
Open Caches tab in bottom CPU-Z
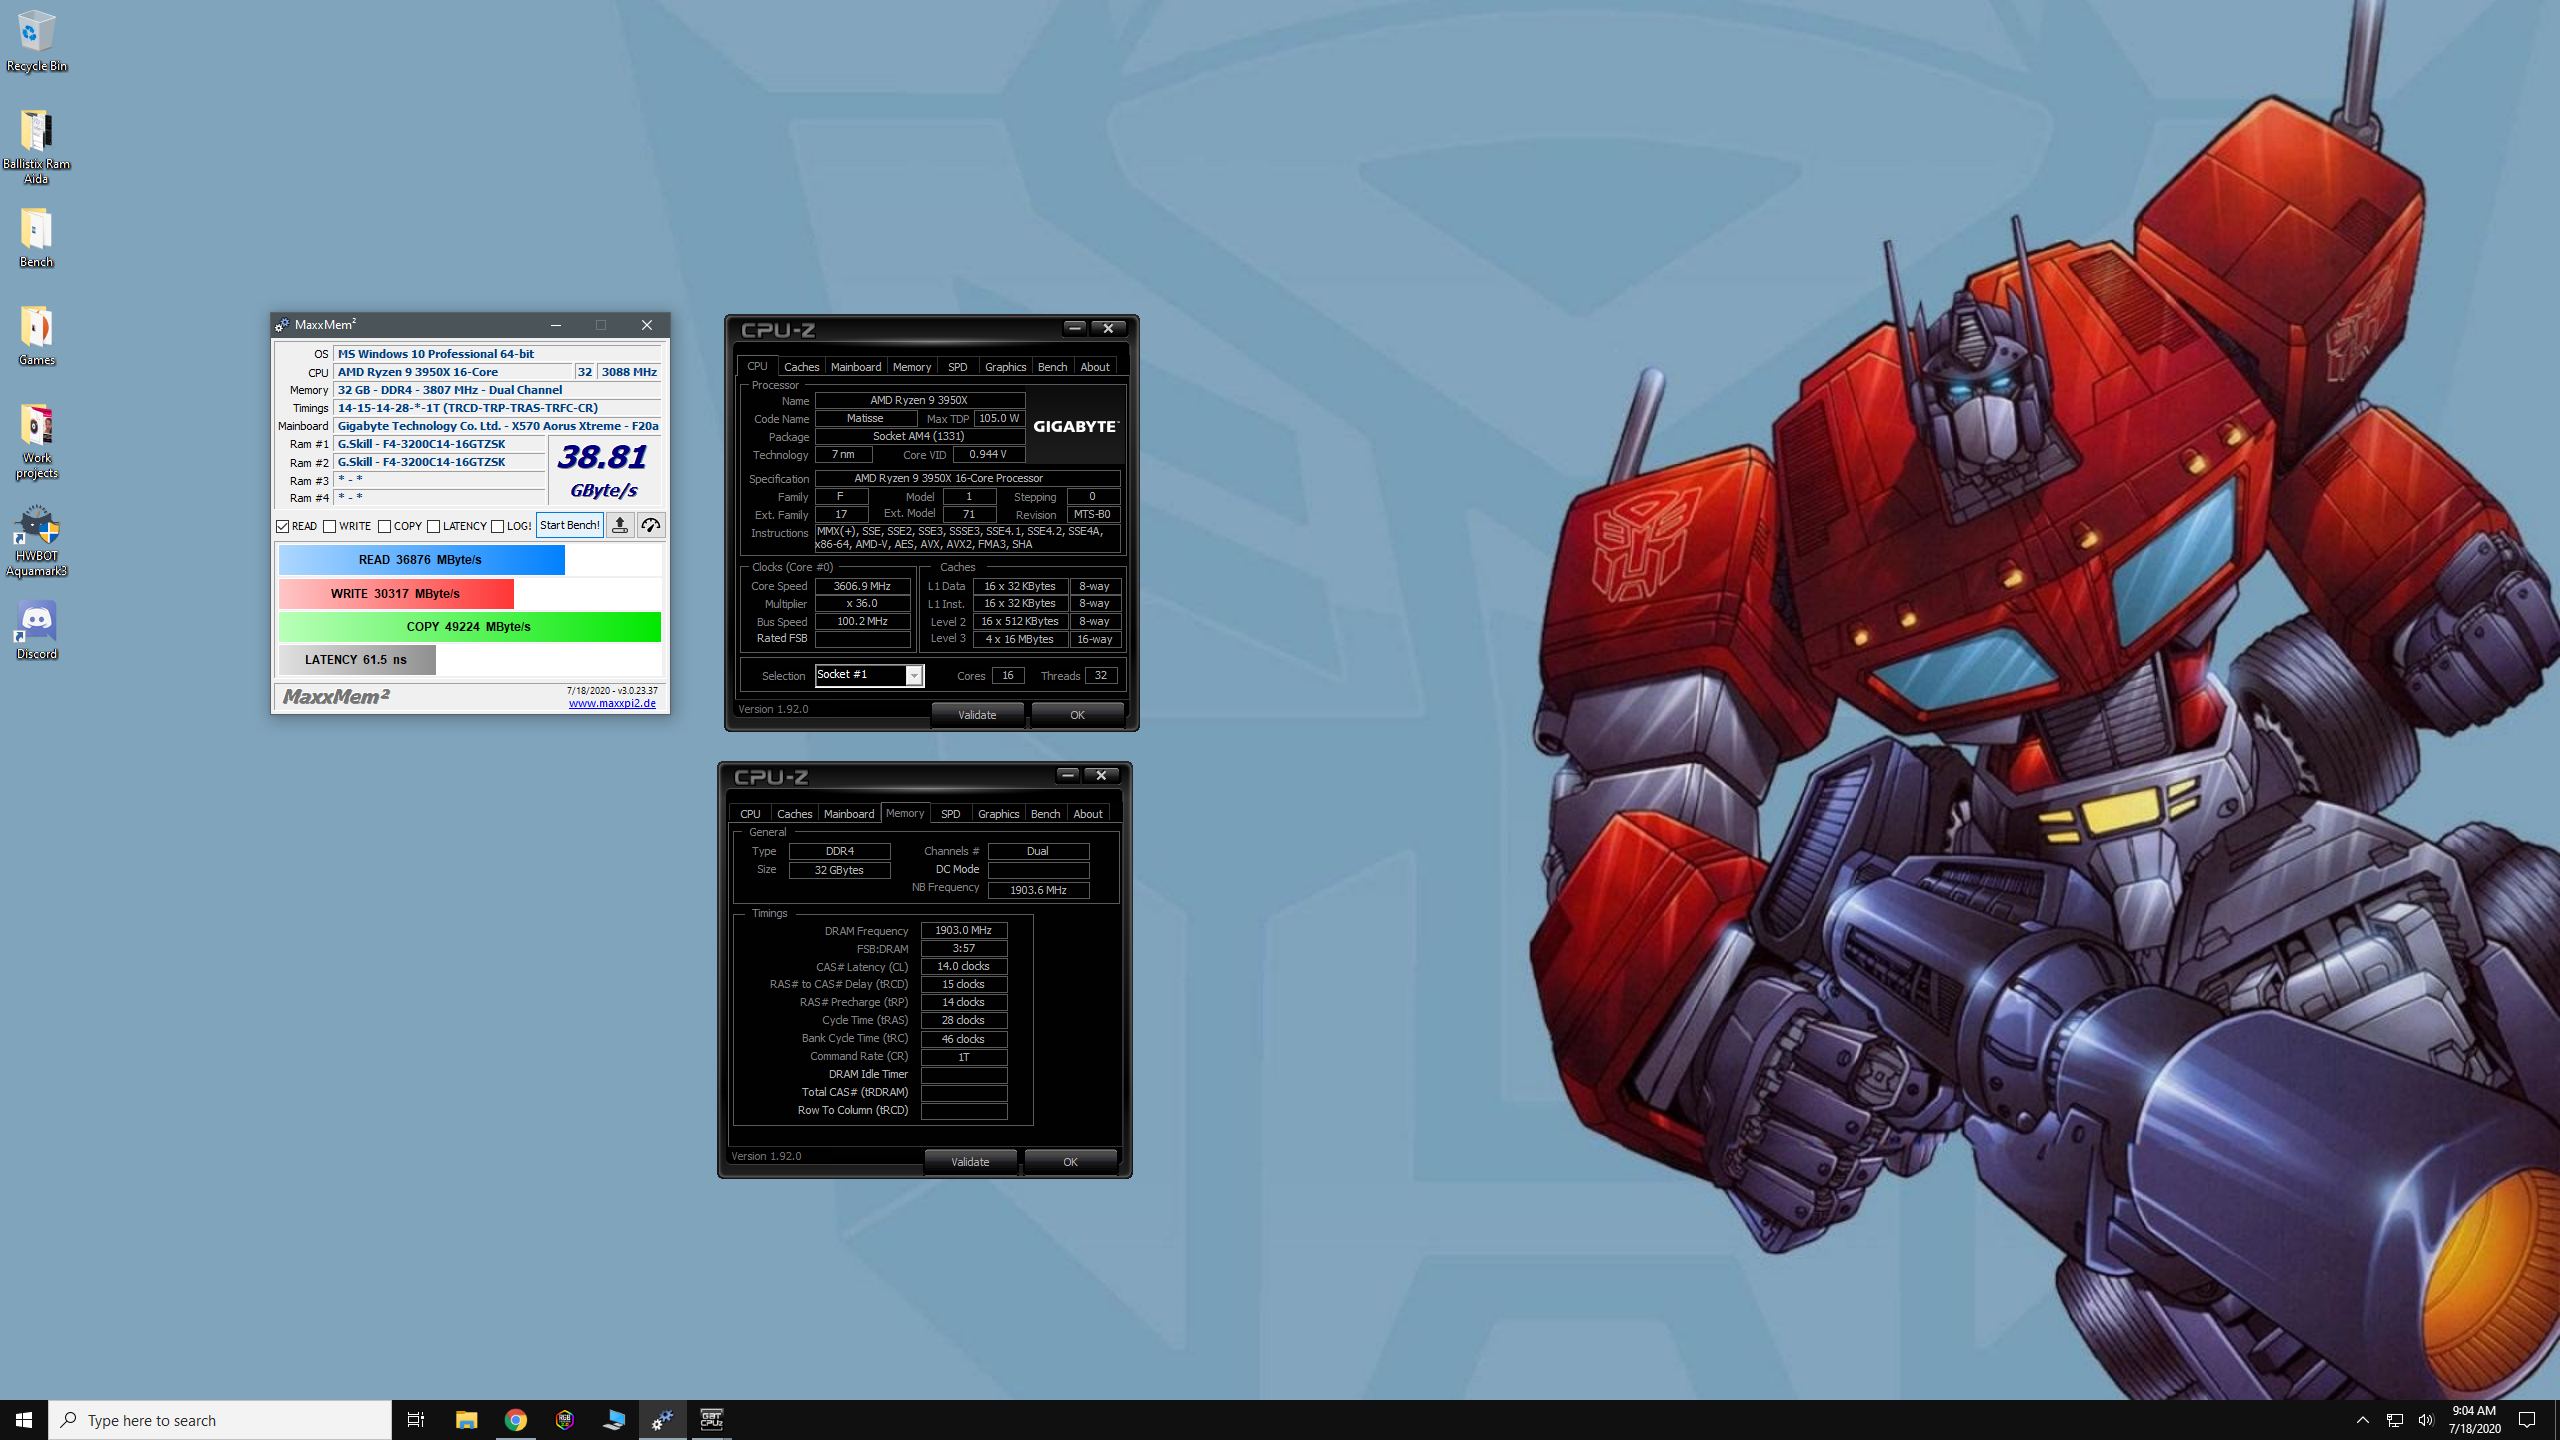[x=794, y=814]
